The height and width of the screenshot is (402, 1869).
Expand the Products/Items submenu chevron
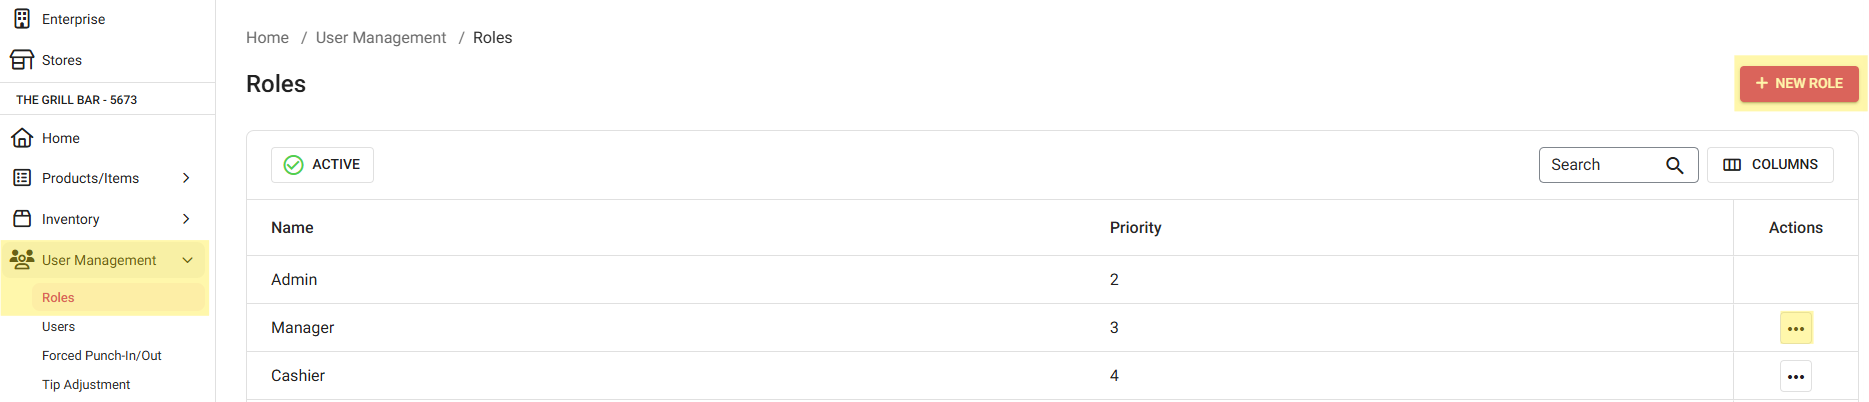pos(186,178)
